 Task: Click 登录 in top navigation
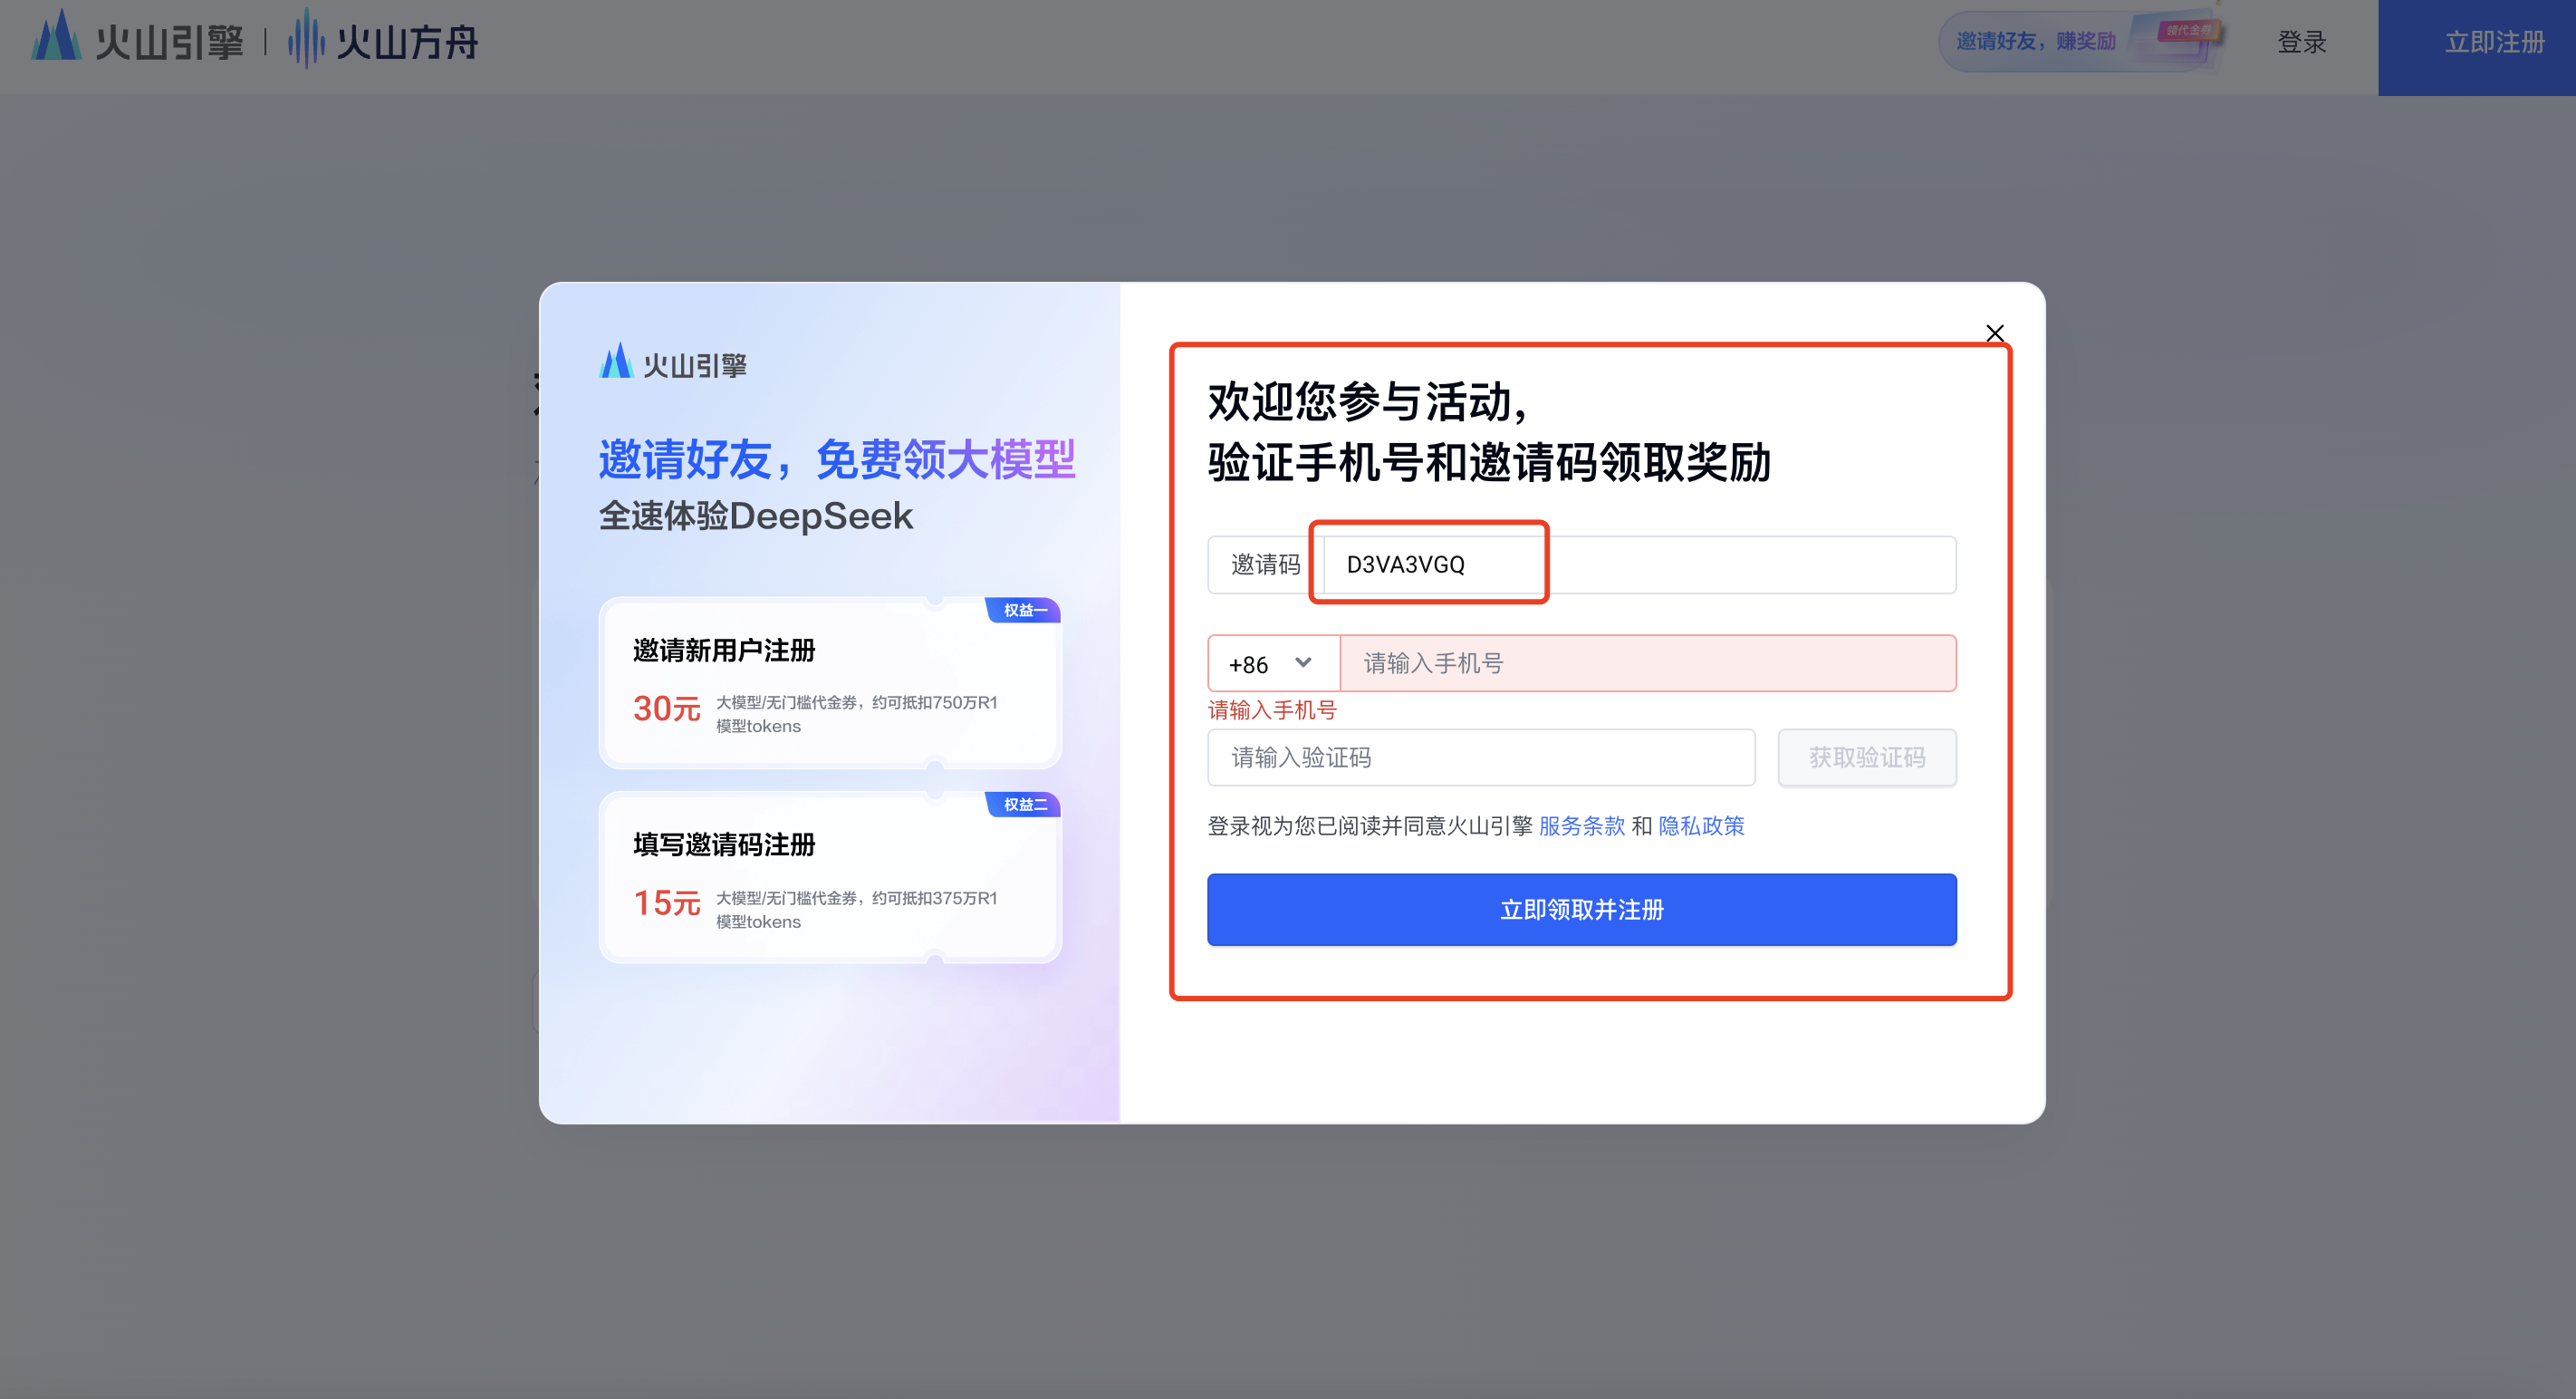pos(2301,42)
